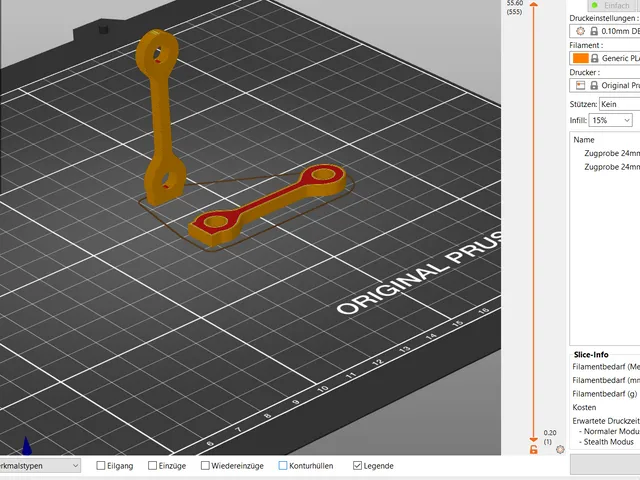Image resolution: width=640 pixels, height=480 pixels.
Task: Uncheck the Legende checkbox
Action: (x=357, y=465)
